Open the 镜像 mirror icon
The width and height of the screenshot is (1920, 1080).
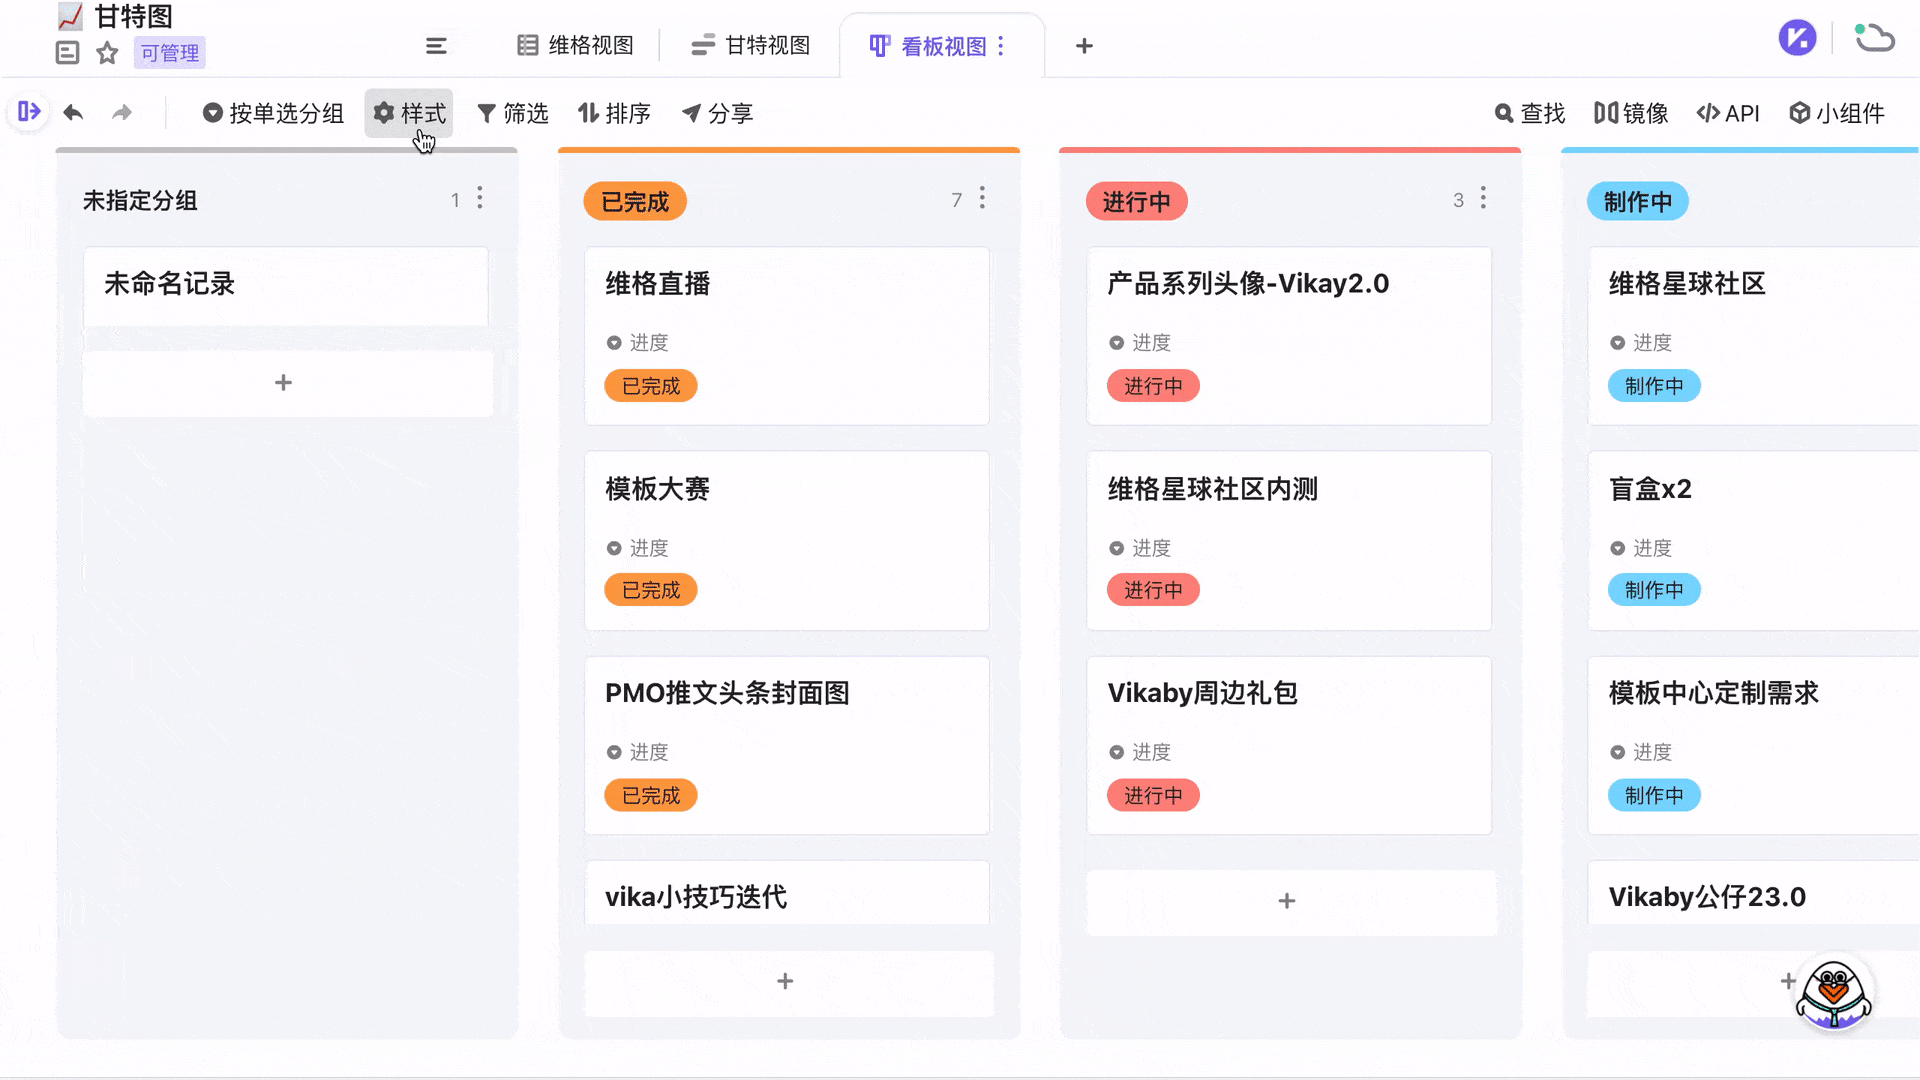point(1607,113)
